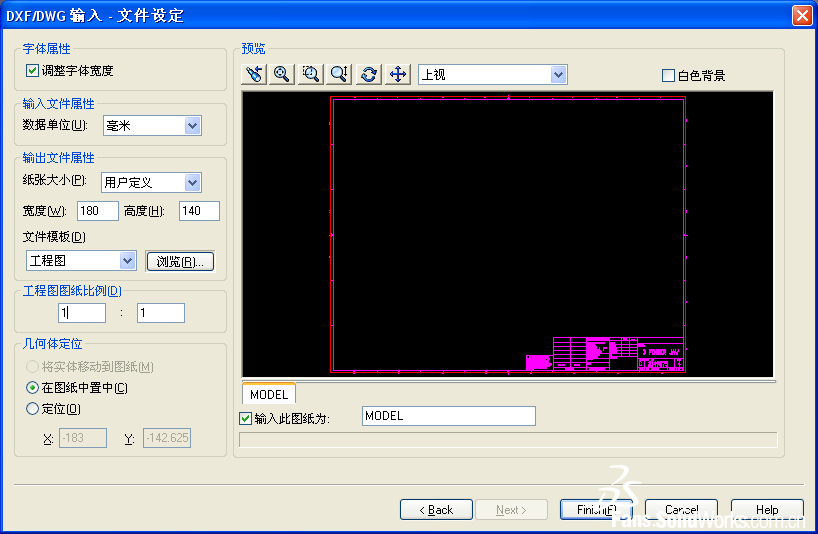
Task: Click the second drawing scale ratio field
Action: point(161,313)
